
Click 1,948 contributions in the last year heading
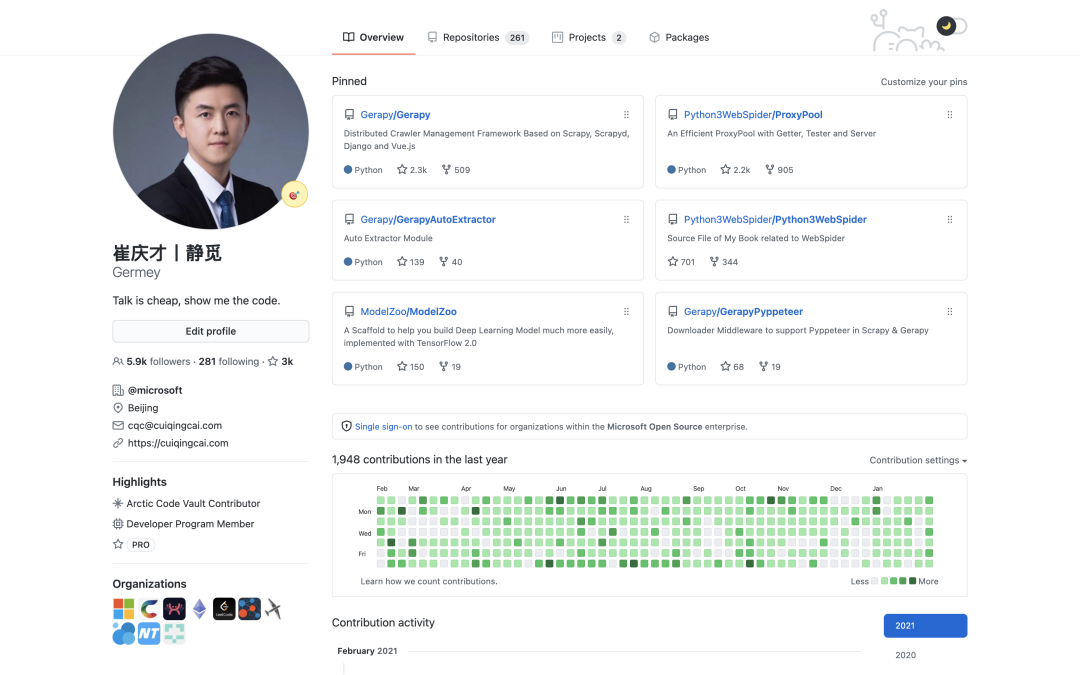click(x=419, y=460)
